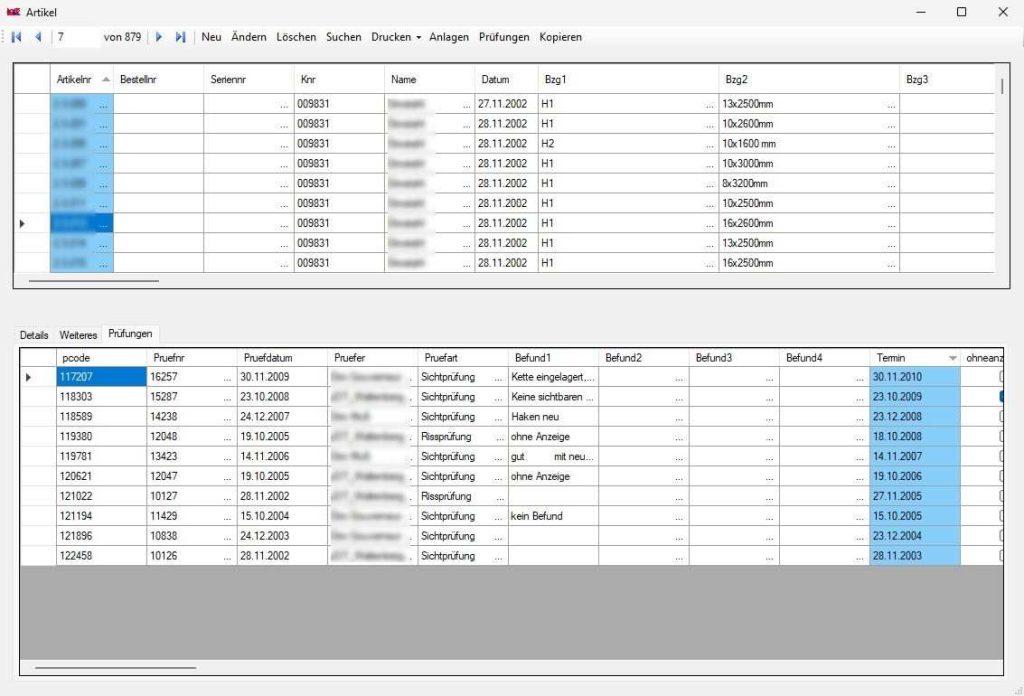Sort by the Pruefer column header
The width and height of the screenshot is (1024, 696).
(372, 358)
